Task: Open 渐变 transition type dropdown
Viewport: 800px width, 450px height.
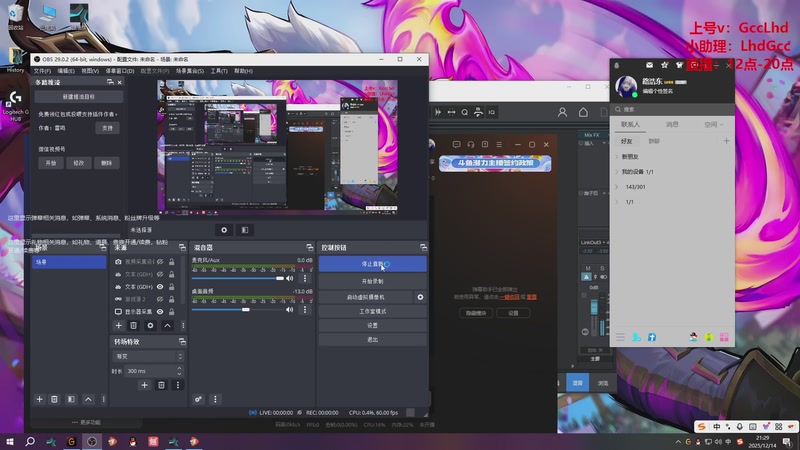Action: 148,356
